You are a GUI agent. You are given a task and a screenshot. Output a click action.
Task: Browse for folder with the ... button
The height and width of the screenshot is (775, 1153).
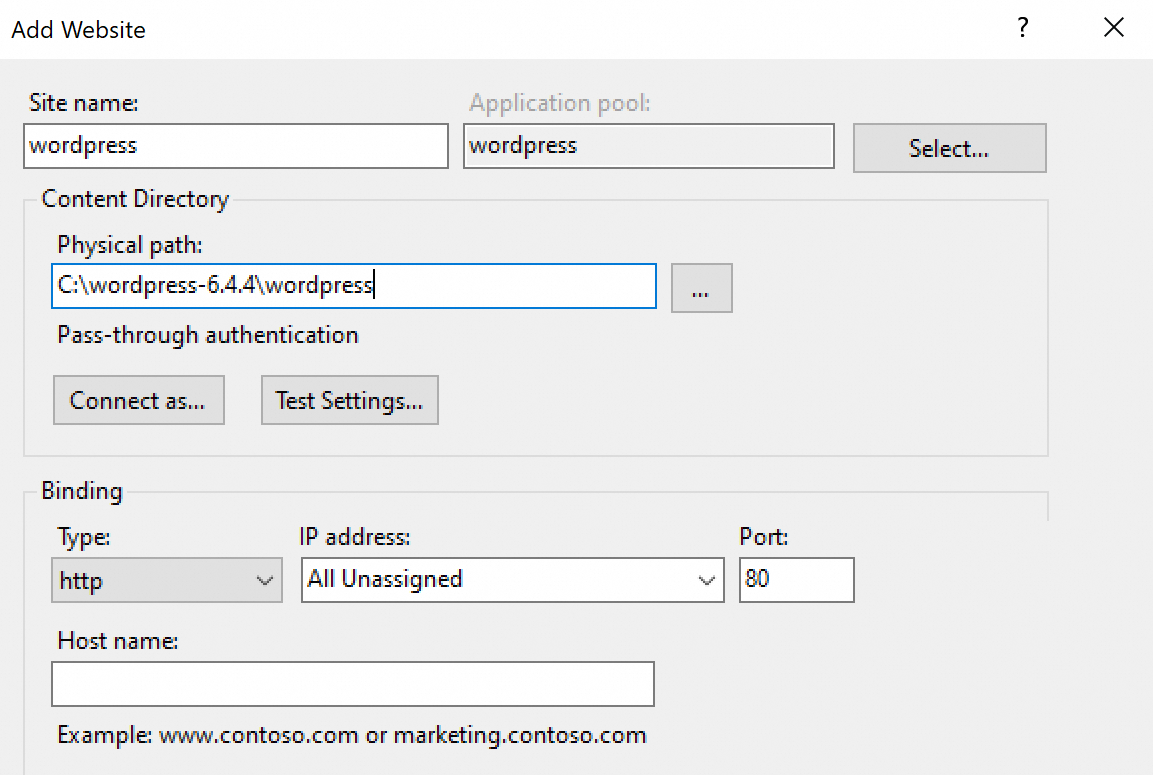click(701, 289)
